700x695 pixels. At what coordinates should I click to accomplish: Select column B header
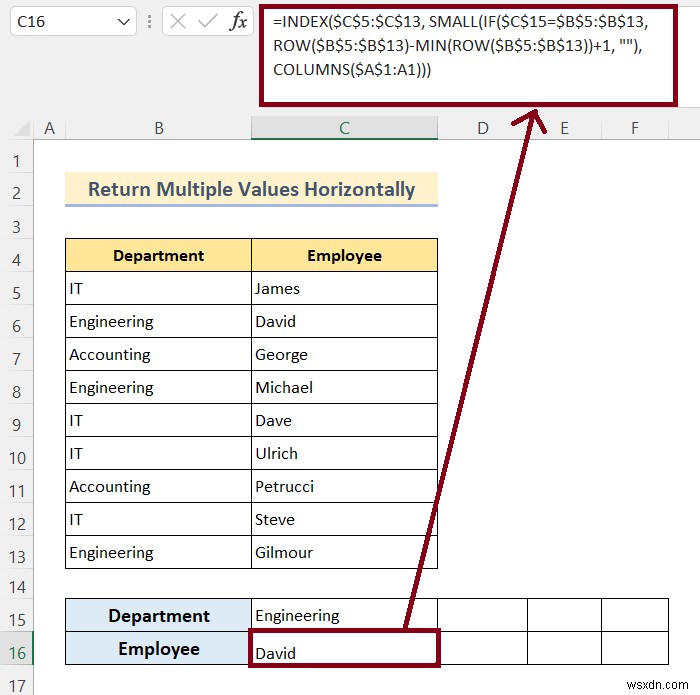coord(158,128)
